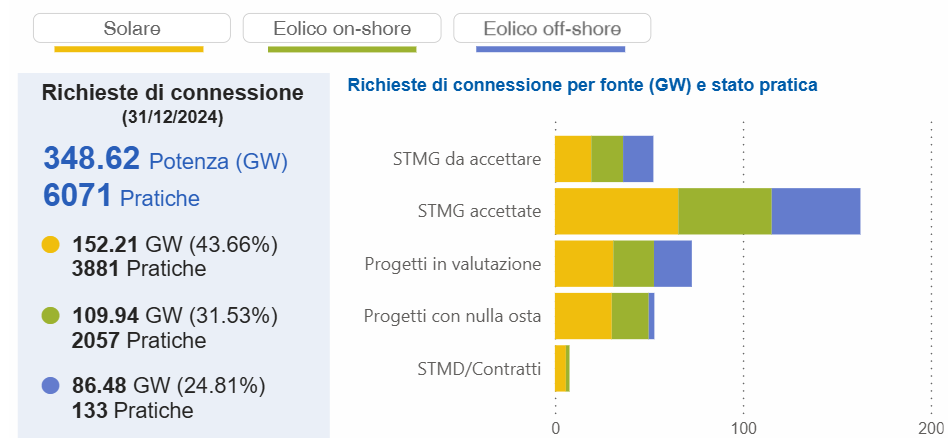Click off-shore segment of Progetti in valutazione bar

point(673,264)
